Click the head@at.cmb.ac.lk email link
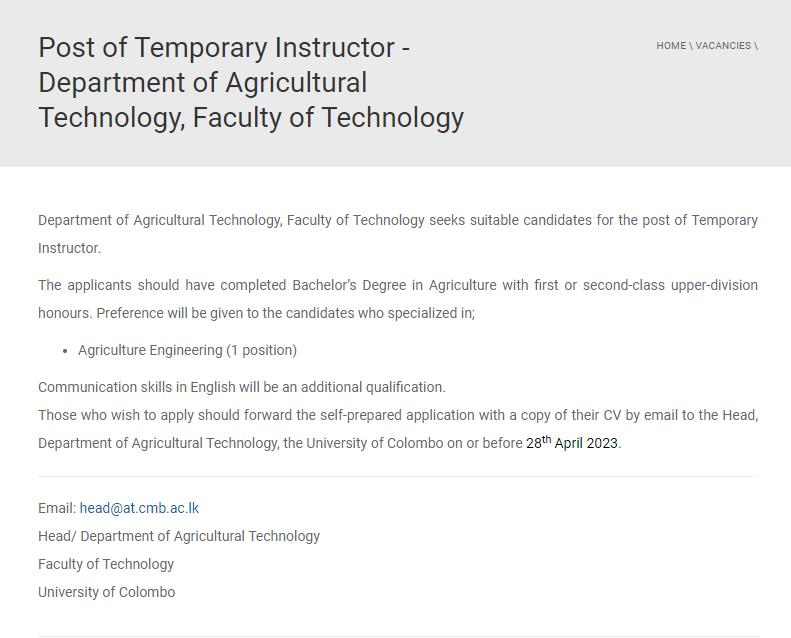This screenshot has width=791, height=638. coord(139,508)
